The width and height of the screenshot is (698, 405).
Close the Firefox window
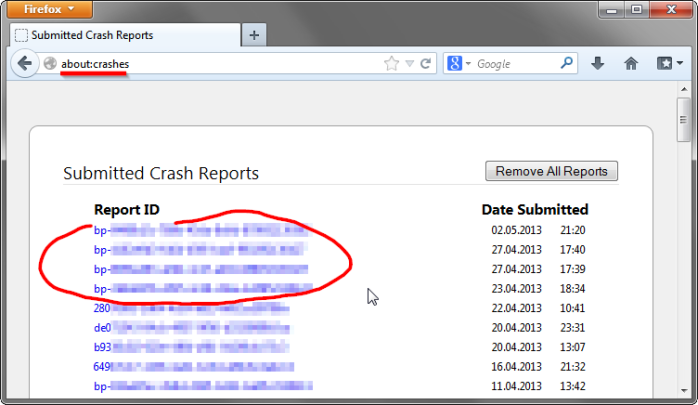coord(671,9)
